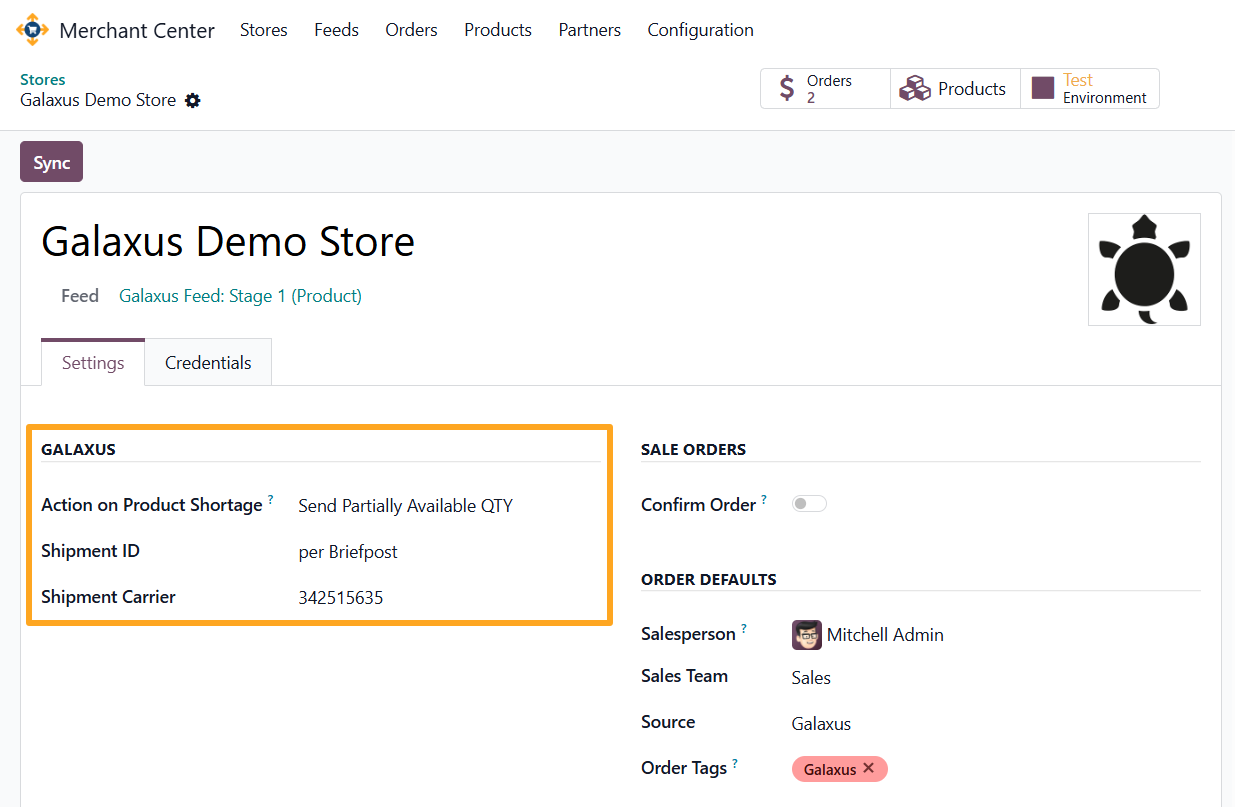Open the Orders dollar stat button
The image size is (1235, 807).
pos(825,88)
